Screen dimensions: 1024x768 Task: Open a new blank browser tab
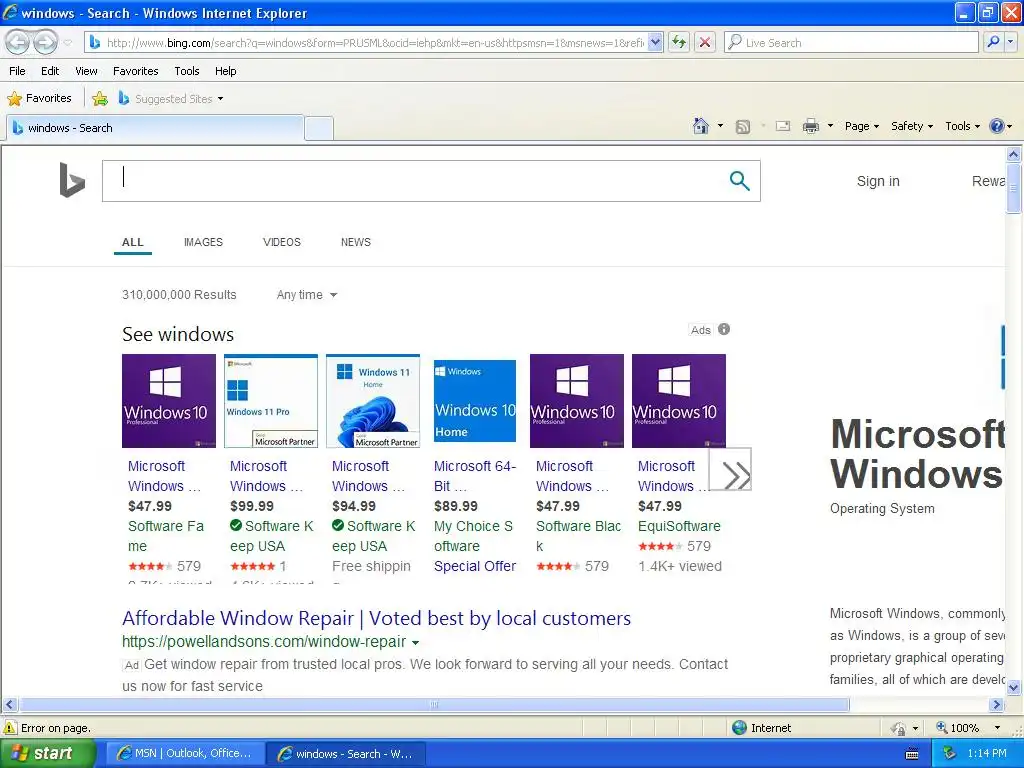pyautogui.click(x=319, y=128)
